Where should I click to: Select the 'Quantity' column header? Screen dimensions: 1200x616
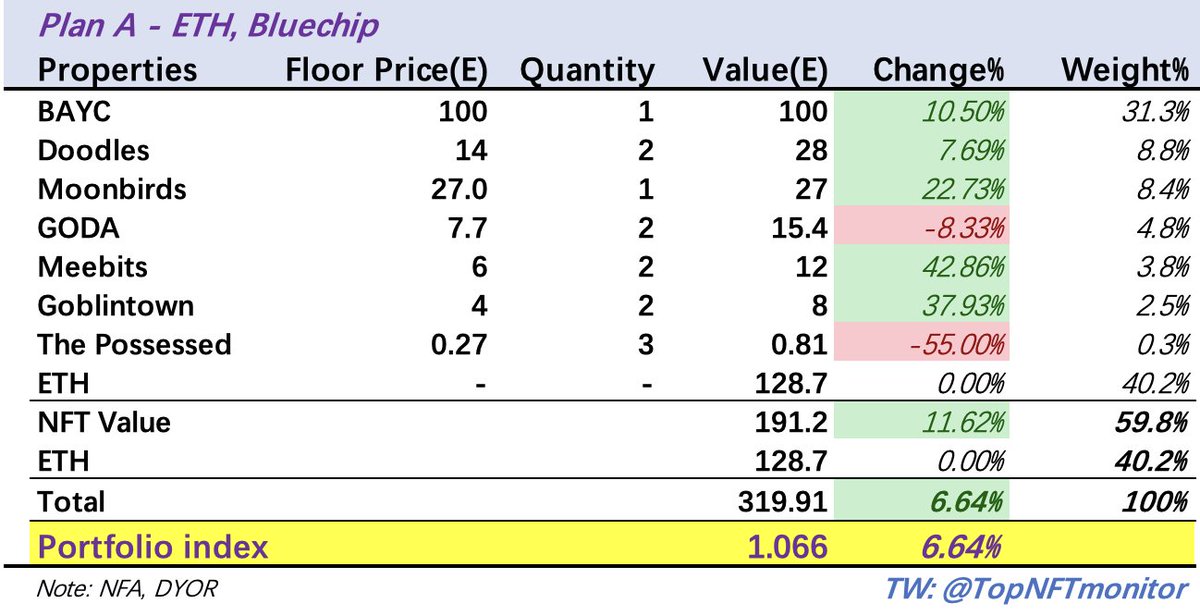tap(586, 70)
